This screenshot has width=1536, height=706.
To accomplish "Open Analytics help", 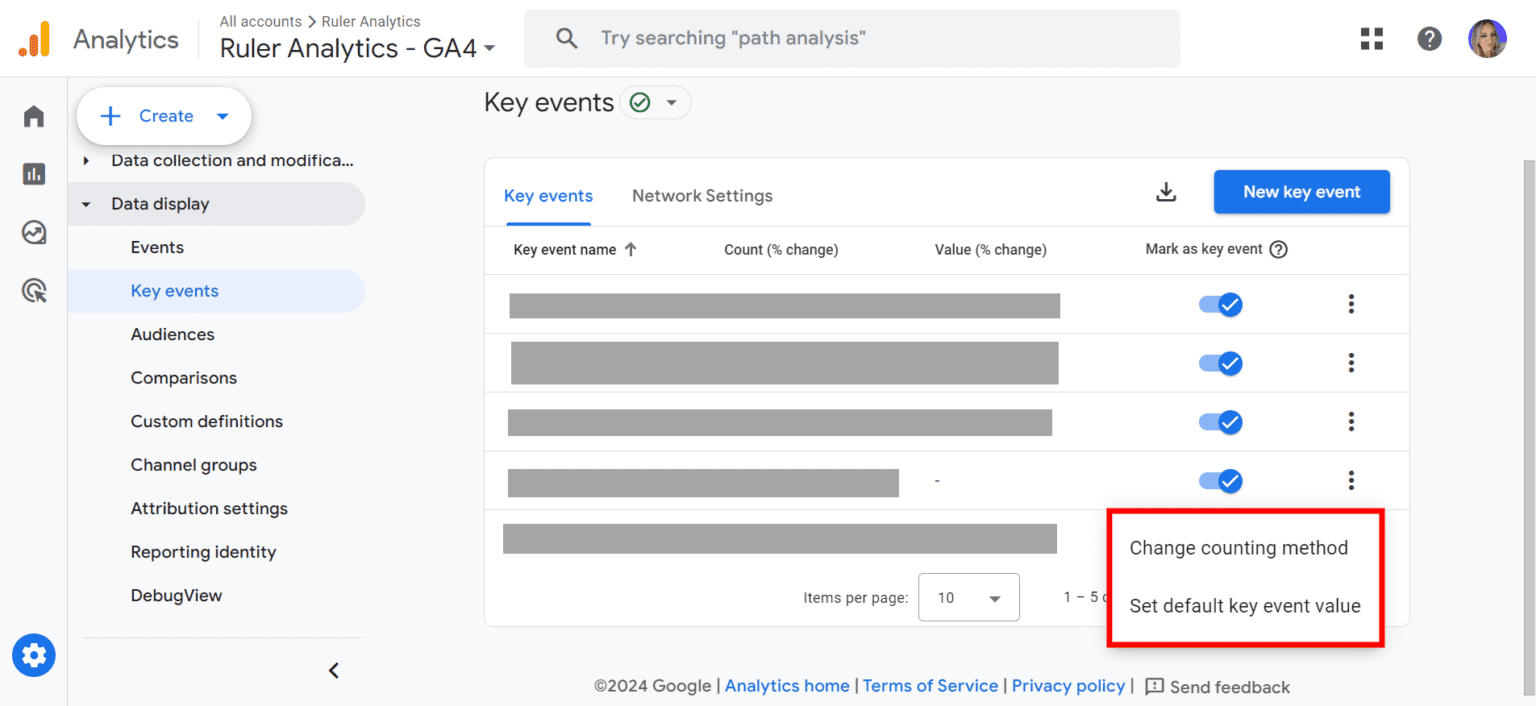I will click(1429, 38).
